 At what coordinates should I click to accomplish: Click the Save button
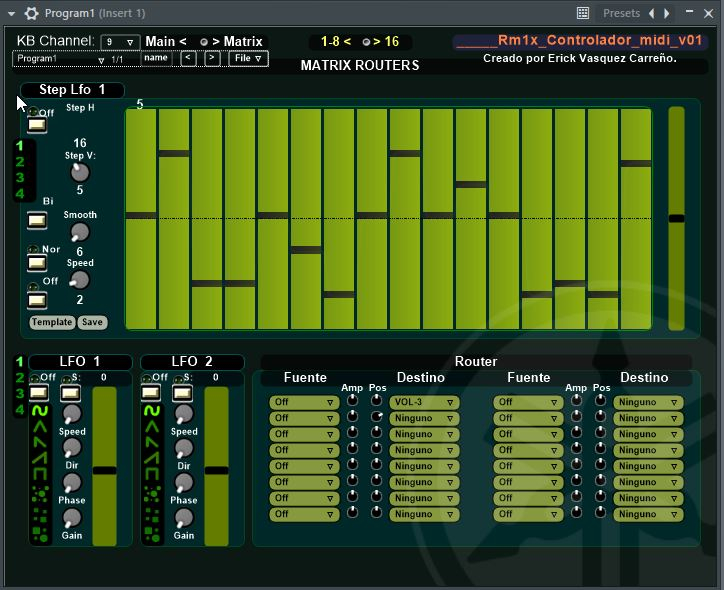[x=92, y=323]
